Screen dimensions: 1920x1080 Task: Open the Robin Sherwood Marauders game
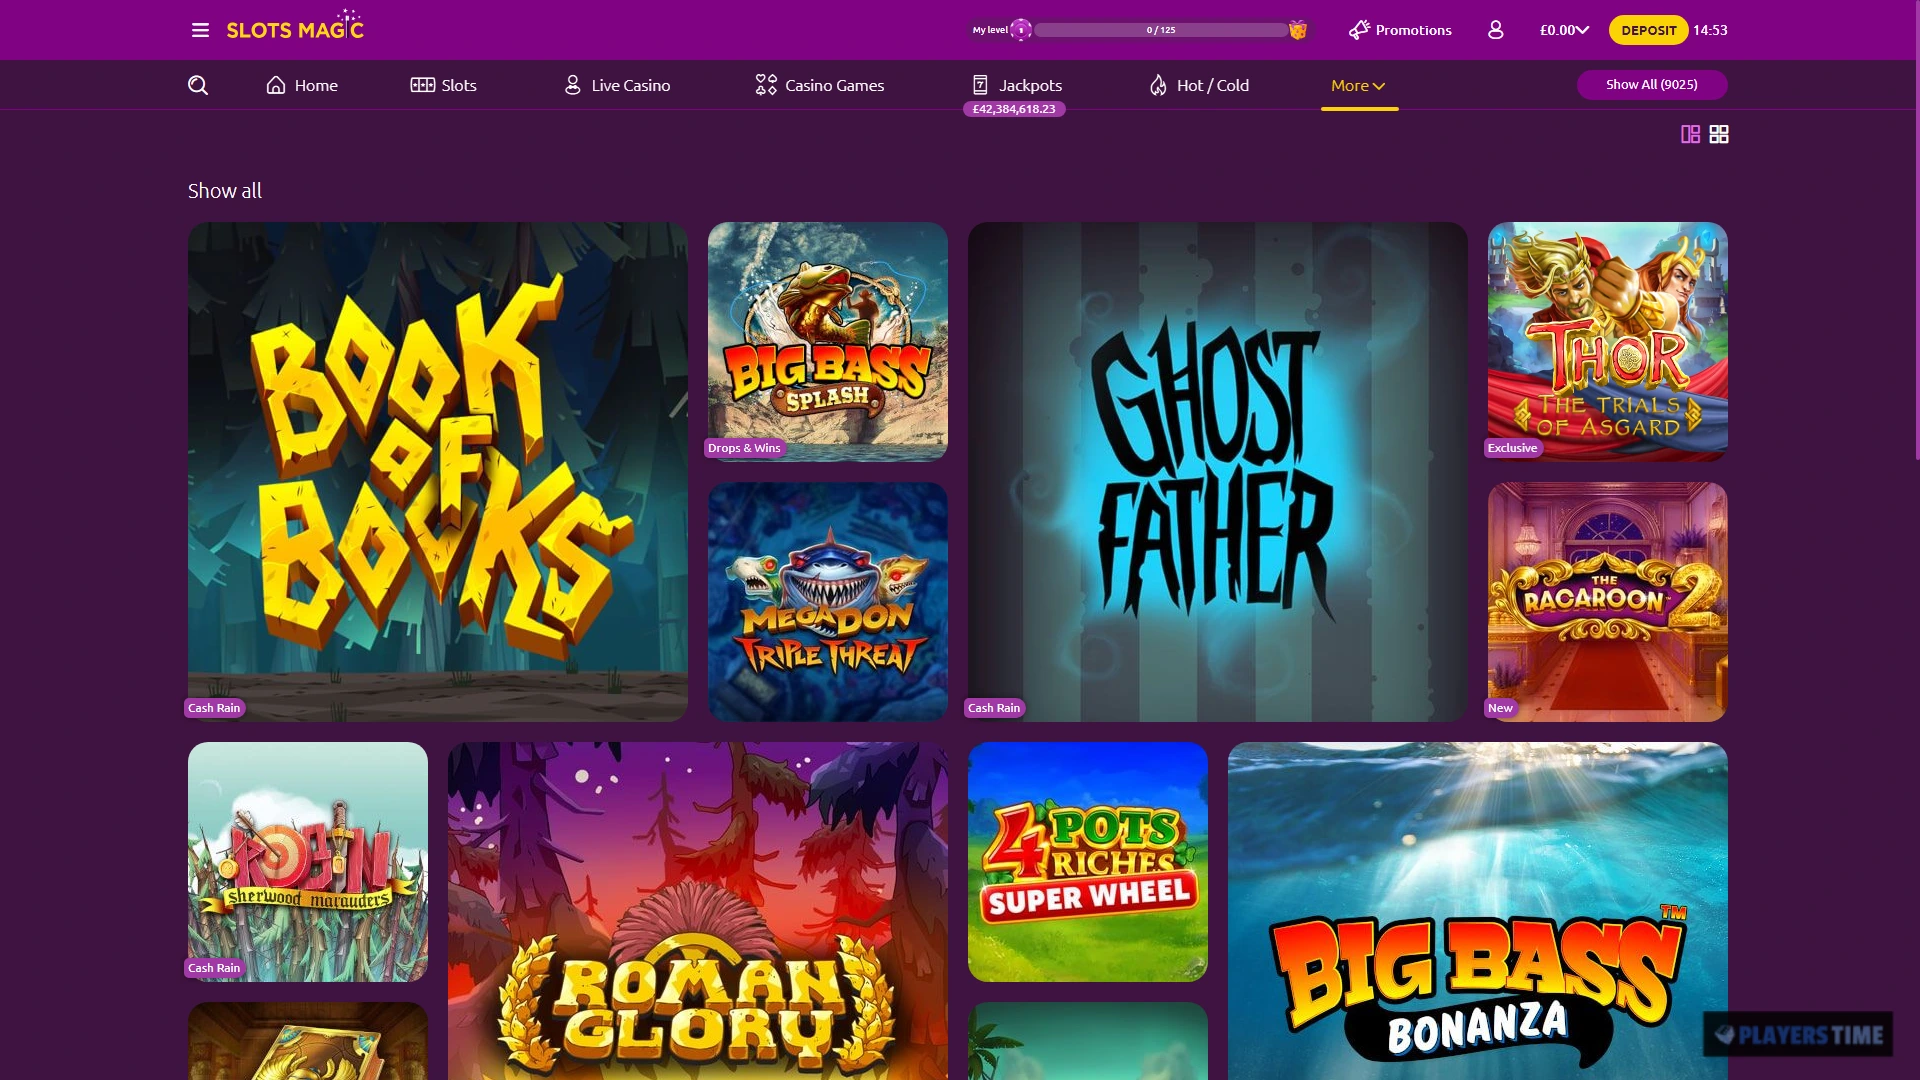(x=308, y=862)
